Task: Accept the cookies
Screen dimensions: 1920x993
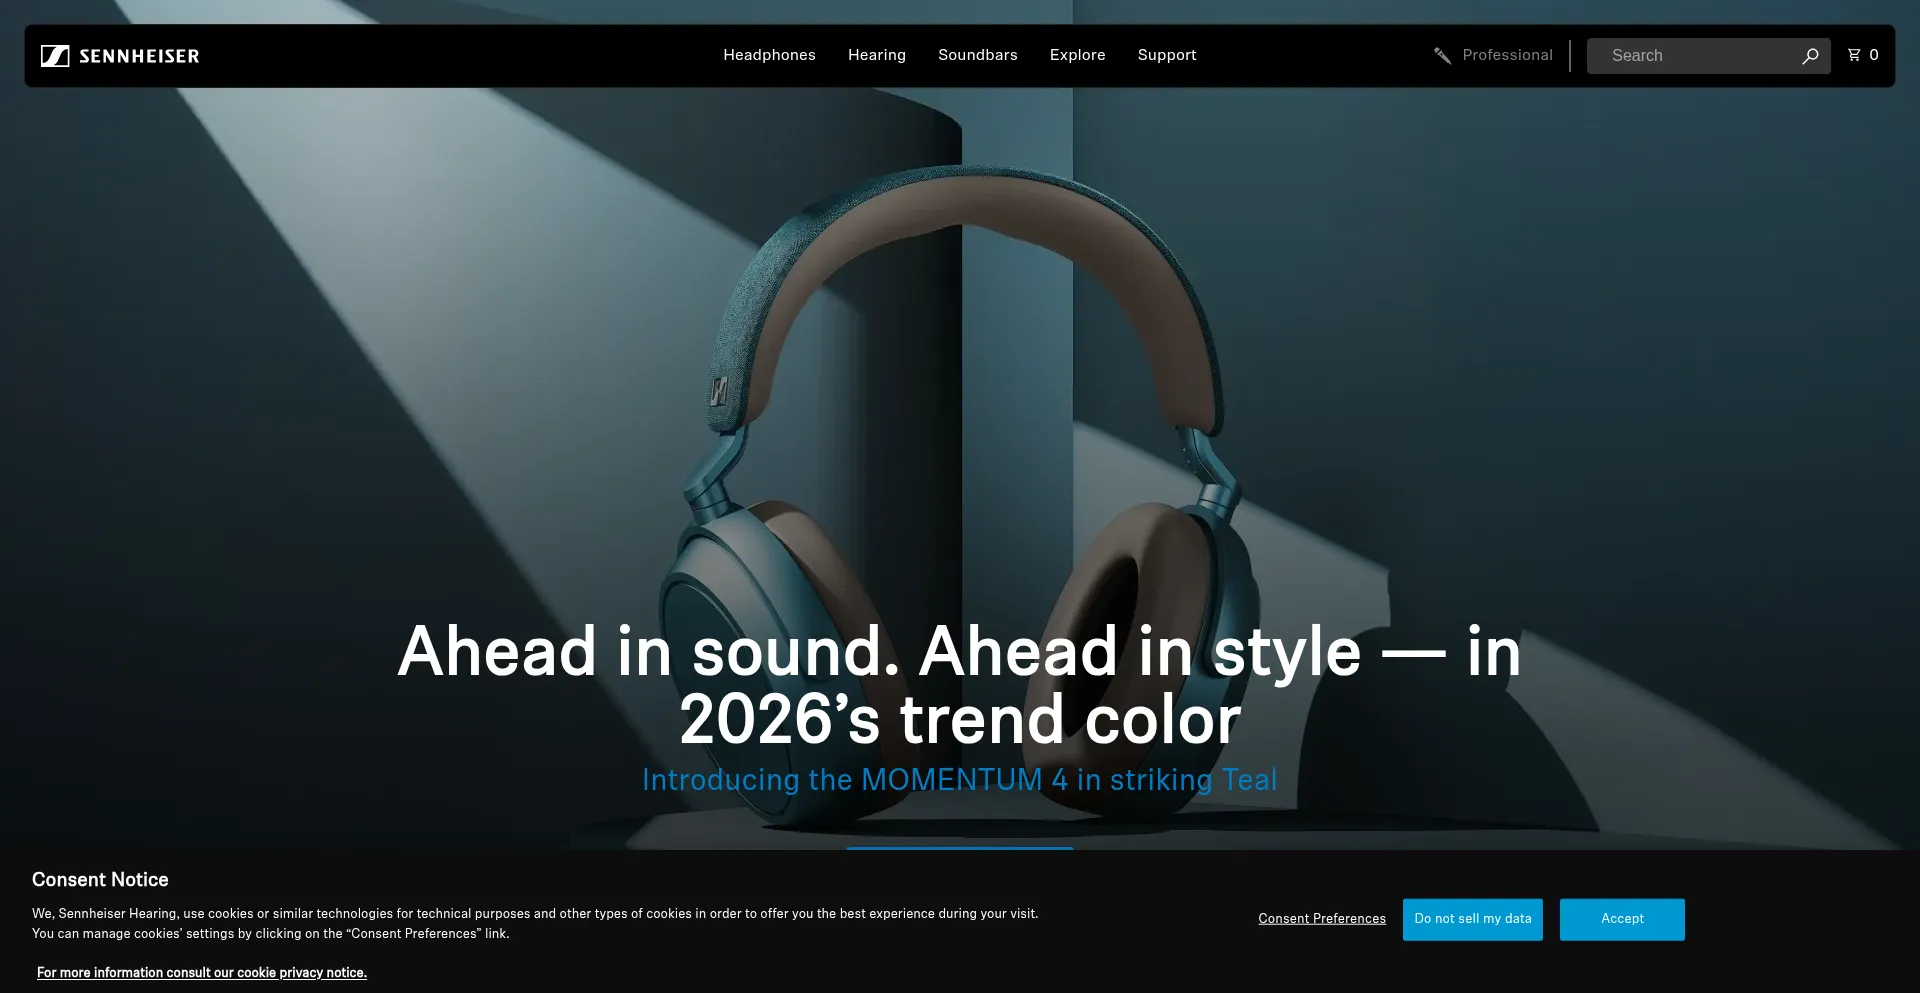Action: click(x=1622, y=919)
